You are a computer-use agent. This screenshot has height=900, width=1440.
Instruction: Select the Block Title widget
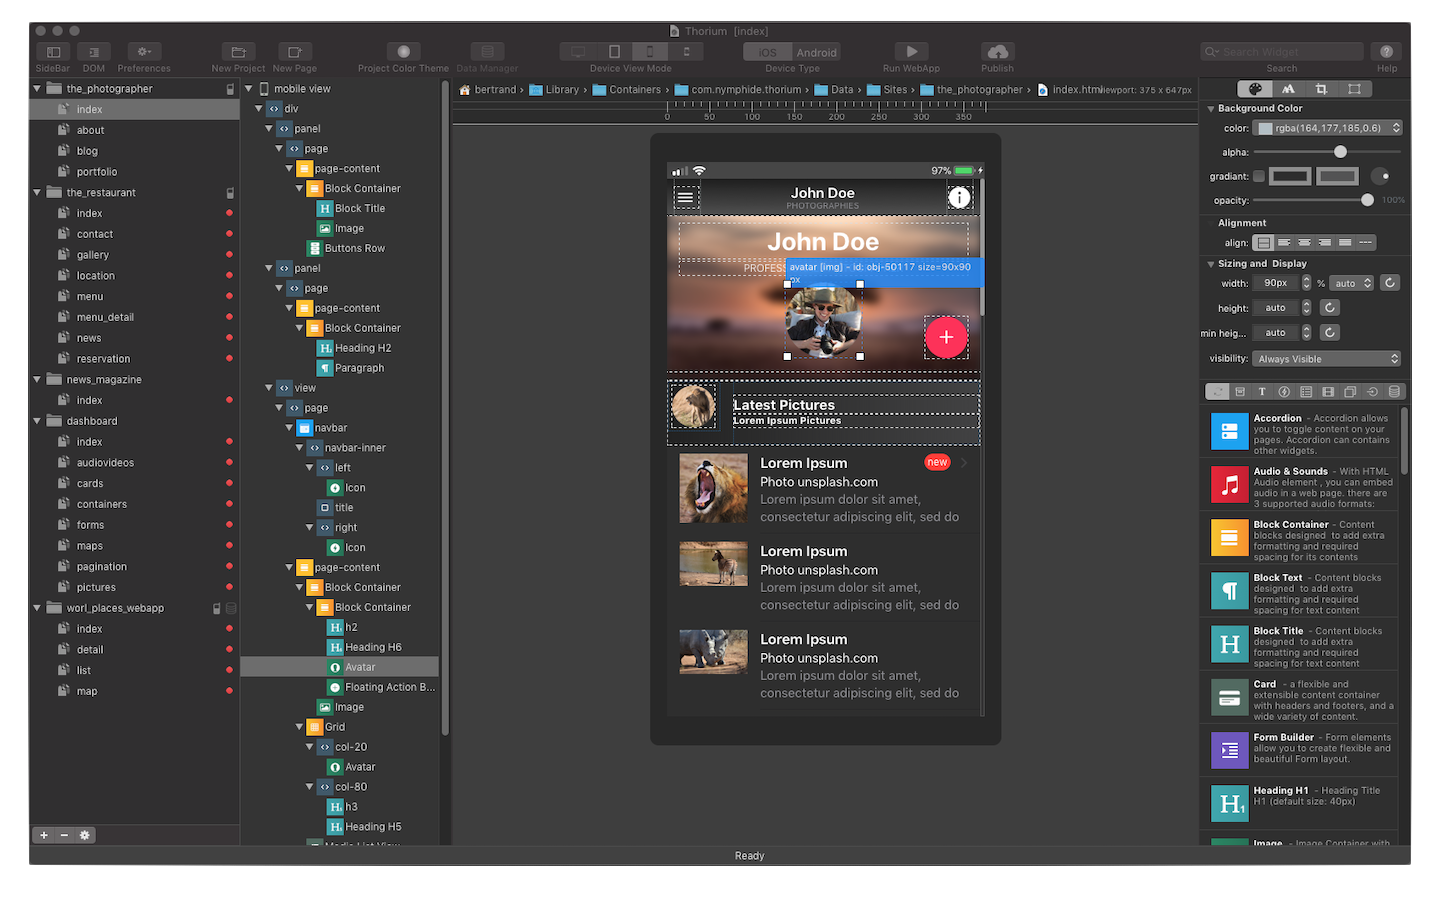[1301, 646]
